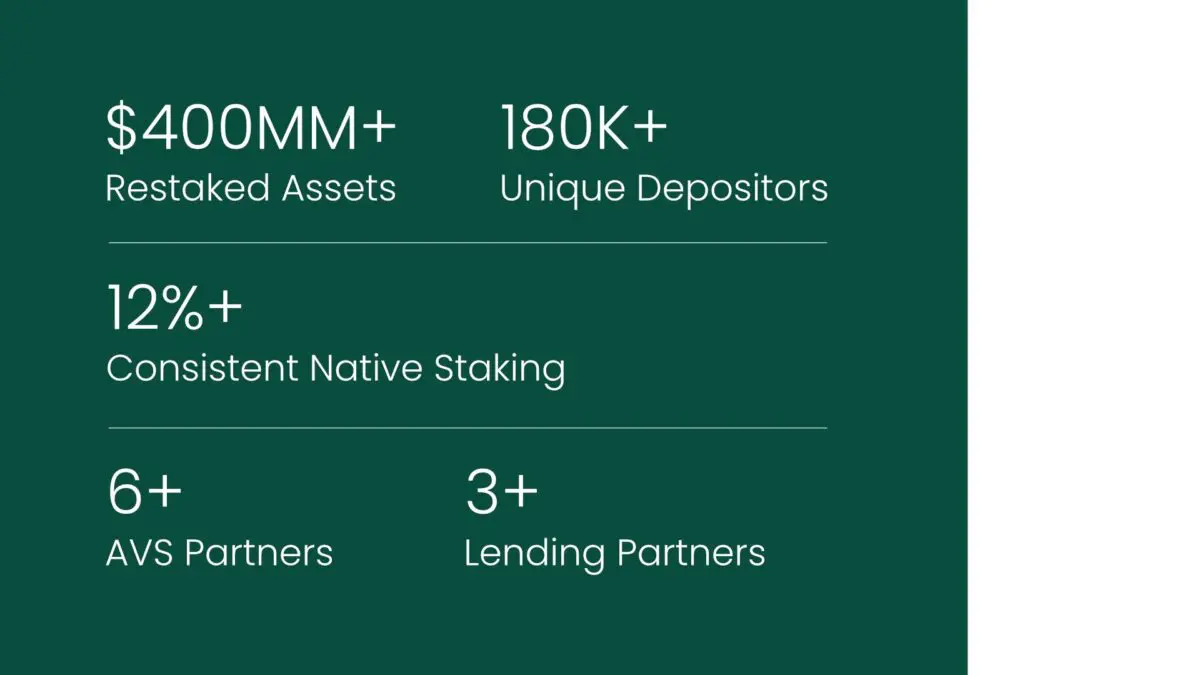Select the Lending Partners label

pyautogui.click(x=615, y=553)
